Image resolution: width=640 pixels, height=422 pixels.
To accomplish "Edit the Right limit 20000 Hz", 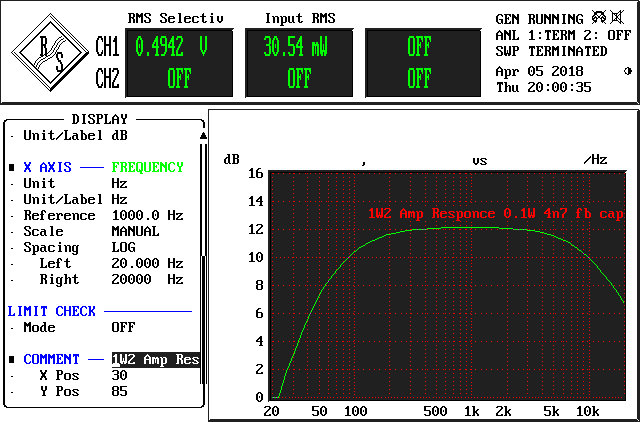I will point(147,280).
